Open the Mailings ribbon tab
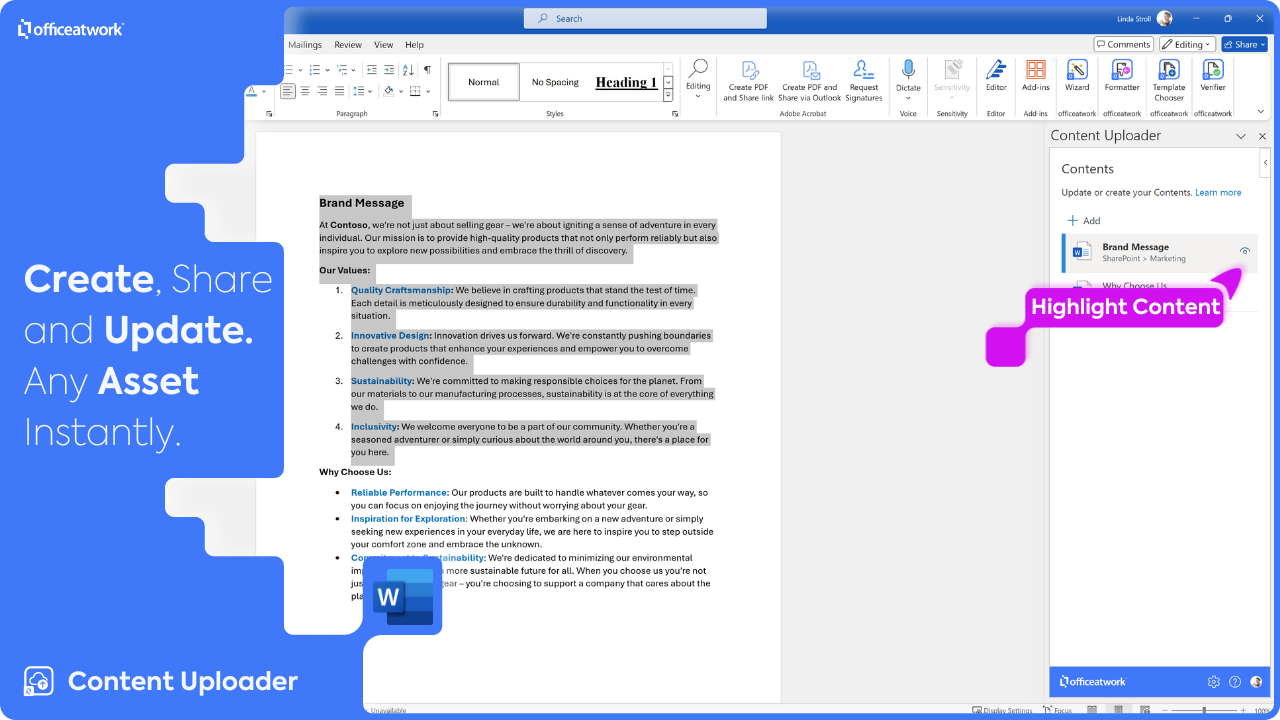Viewport: 1280px width, 720px height. click(x=305, y=45)
